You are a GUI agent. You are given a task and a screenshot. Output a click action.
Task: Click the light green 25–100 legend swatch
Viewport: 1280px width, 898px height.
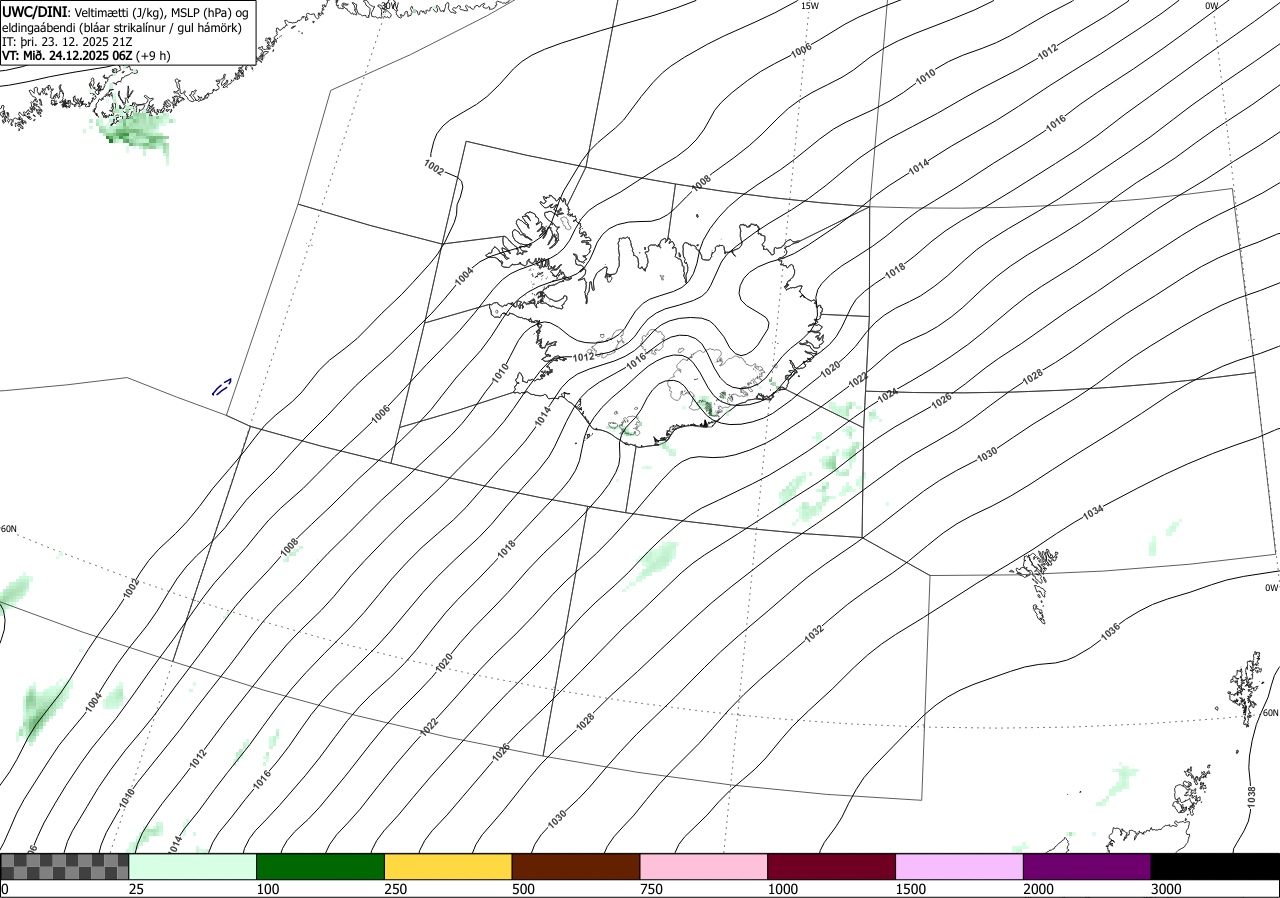tap(193, 866)
